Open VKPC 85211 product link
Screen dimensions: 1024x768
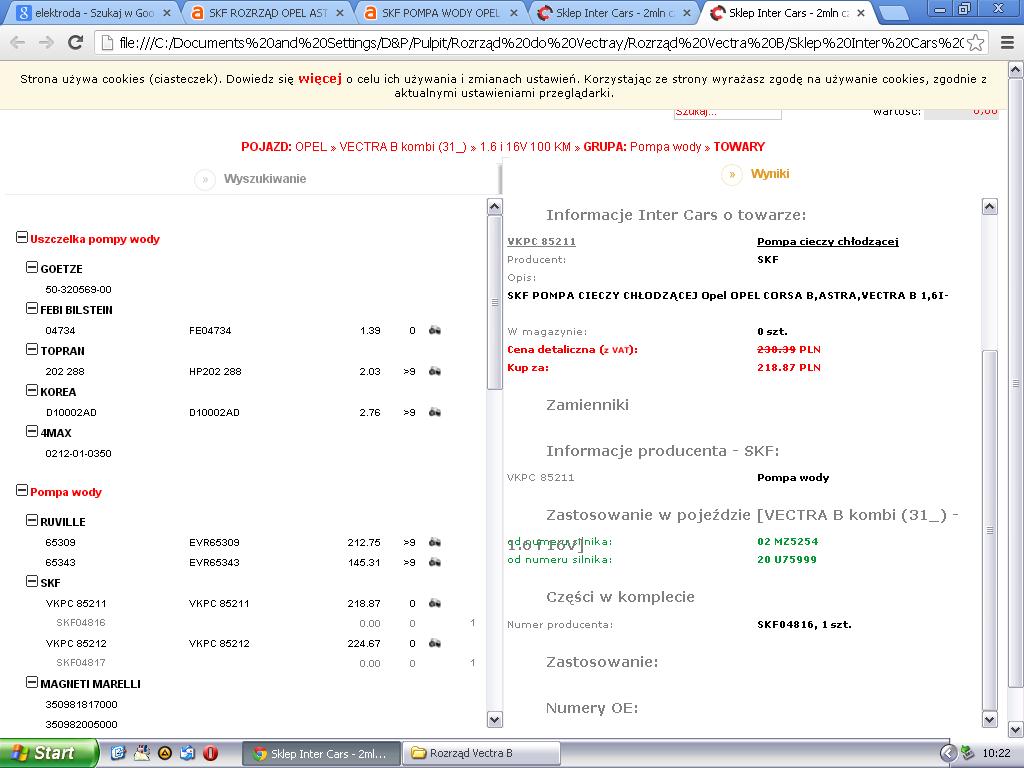click(x=541, y=242)
